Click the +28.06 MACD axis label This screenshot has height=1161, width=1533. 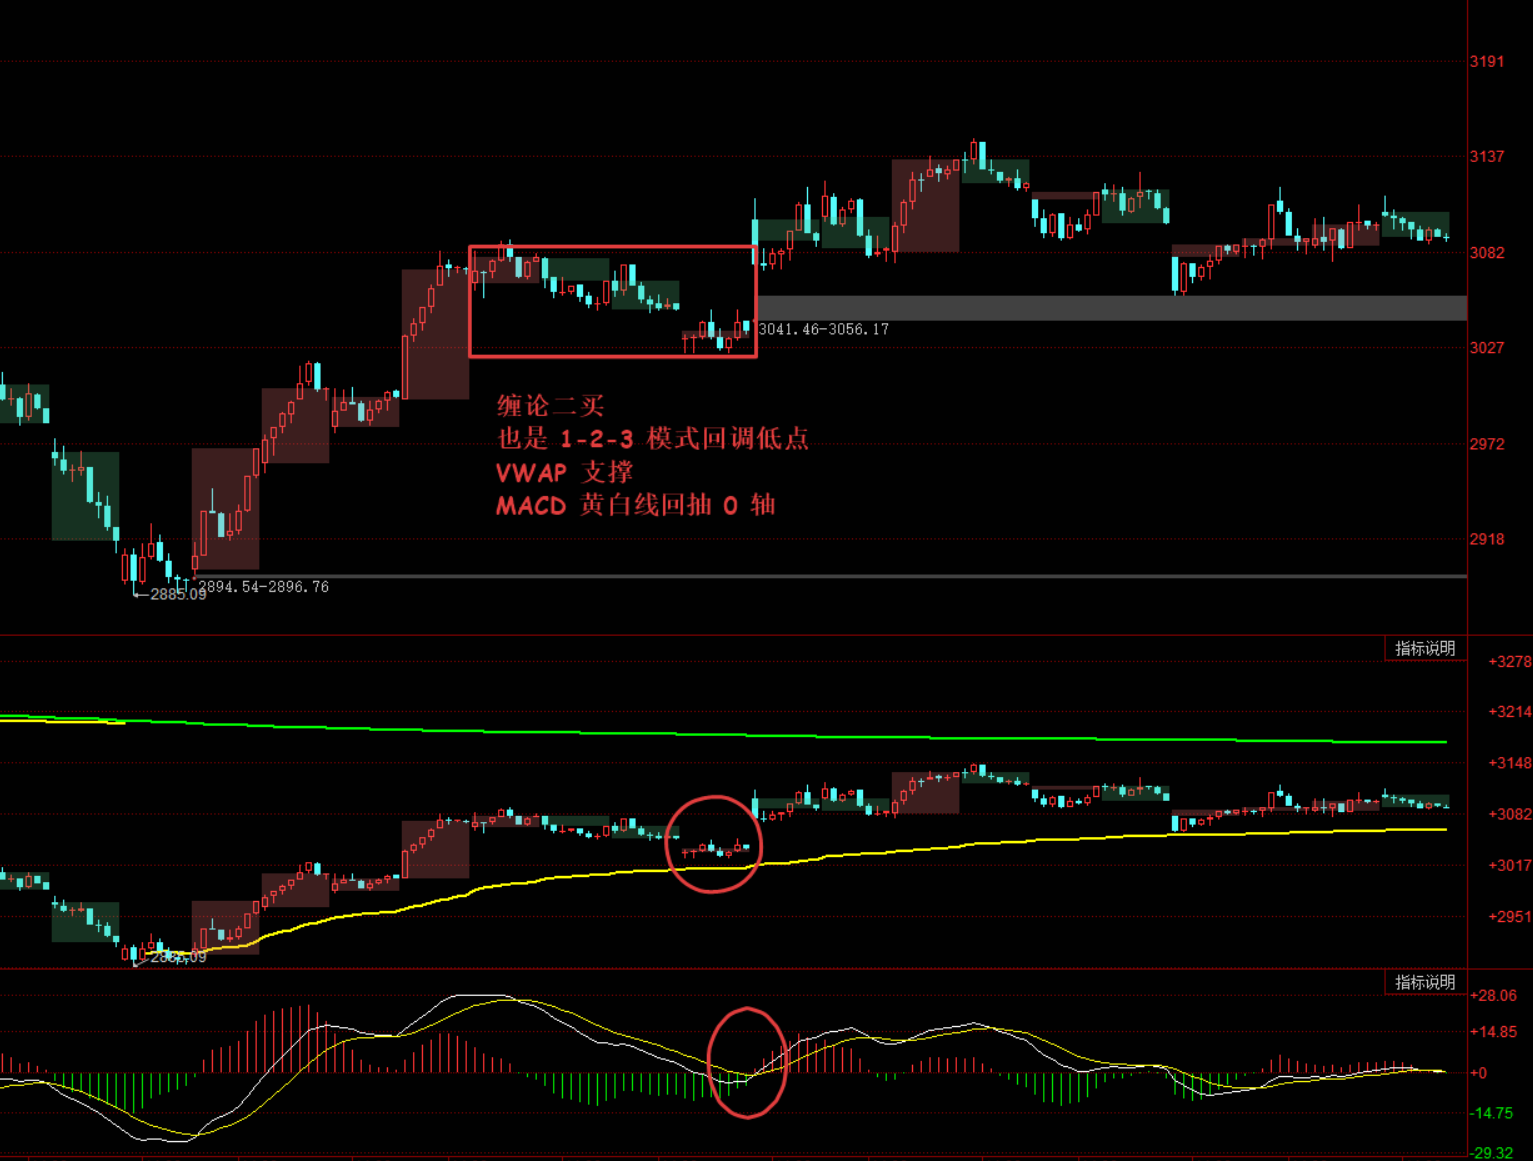(x=1494, y=995)
